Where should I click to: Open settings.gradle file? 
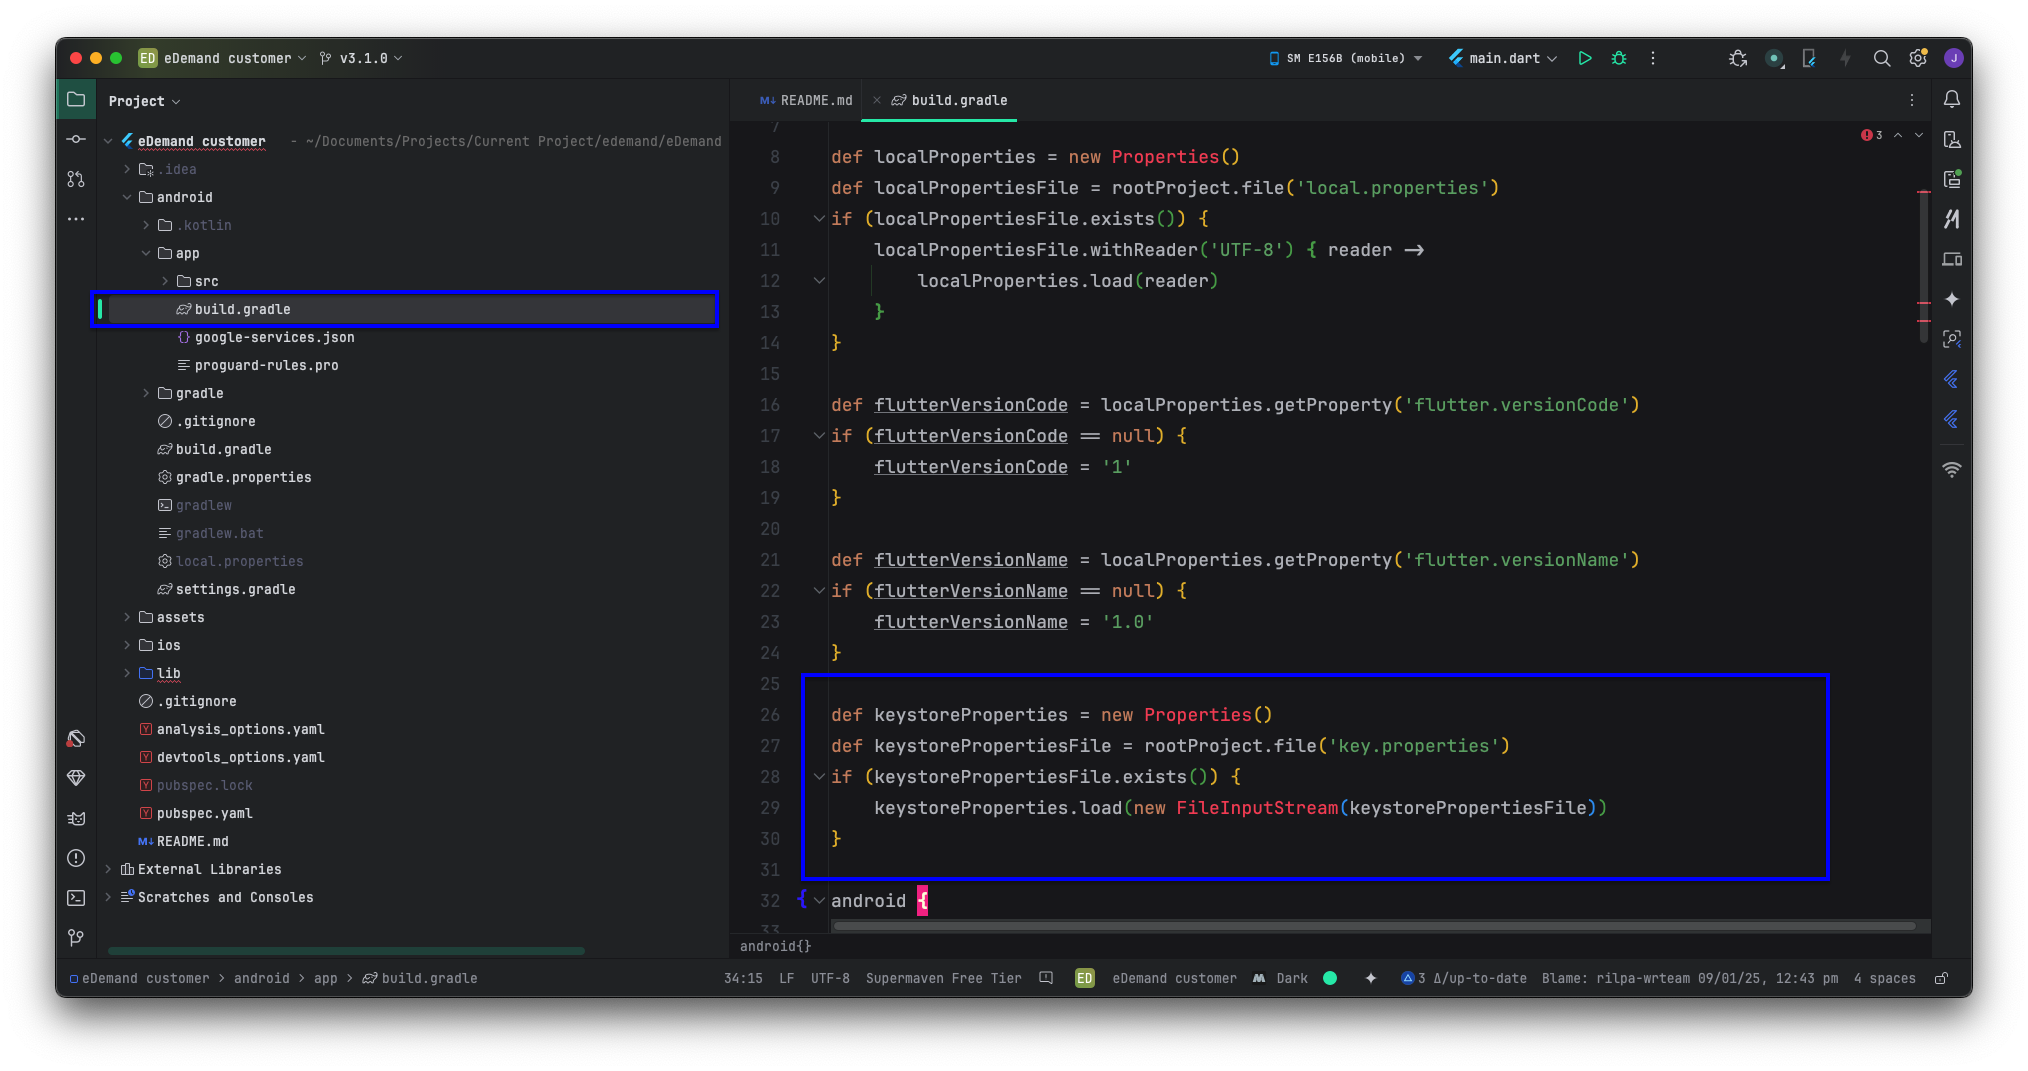point(235,589)
